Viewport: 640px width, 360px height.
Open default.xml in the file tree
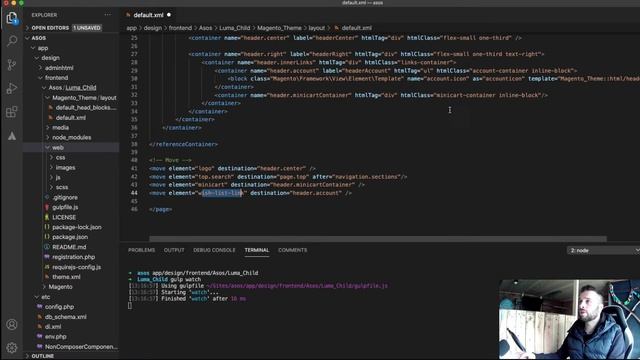71,118
